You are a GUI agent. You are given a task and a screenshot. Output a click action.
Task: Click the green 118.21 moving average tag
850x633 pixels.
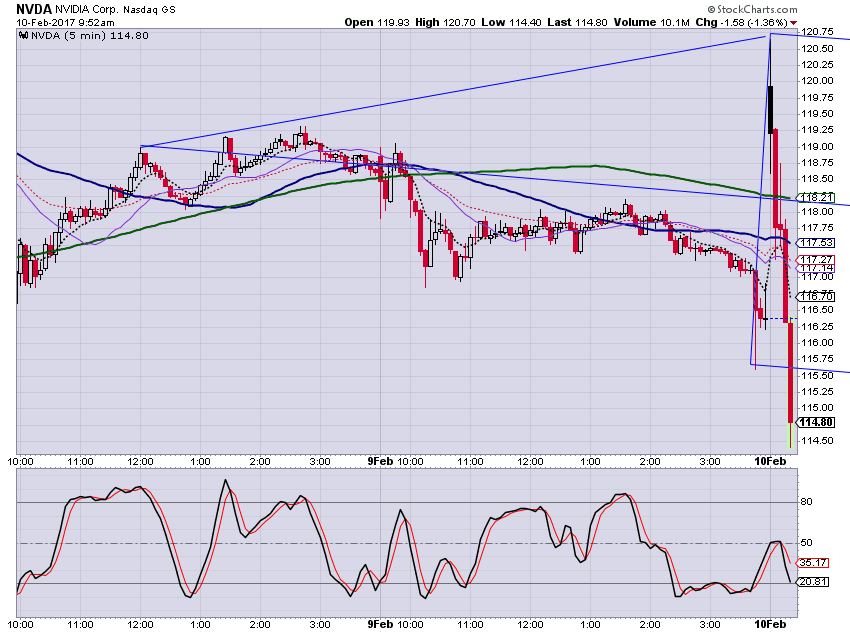(816, 197)
